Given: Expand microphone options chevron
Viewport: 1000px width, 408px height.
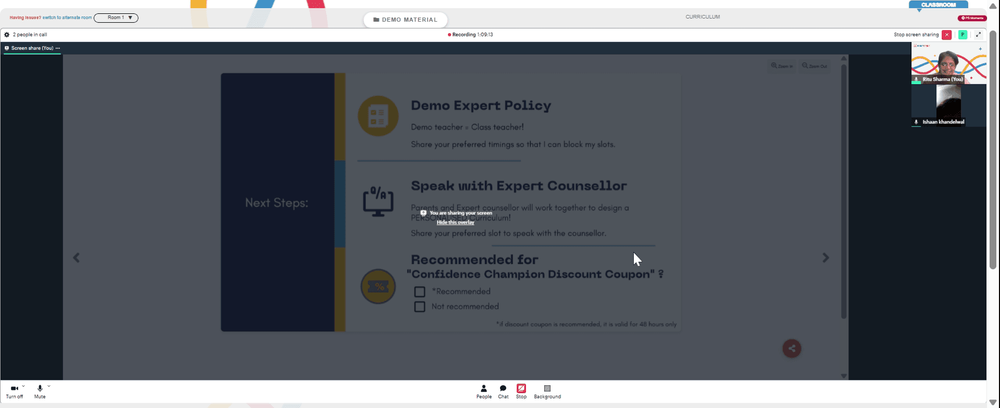Looking at the screenshot, I should click(x=48, y=386).
